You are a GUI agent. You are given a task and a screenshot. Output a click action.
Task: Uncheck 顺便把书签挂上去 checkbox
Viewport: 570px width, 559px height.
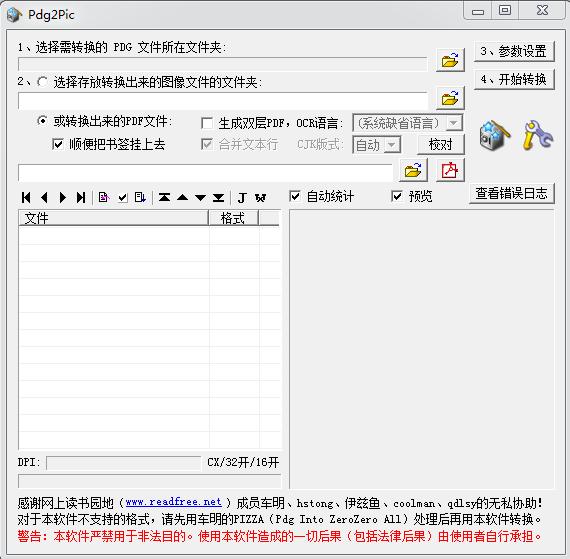57,144
